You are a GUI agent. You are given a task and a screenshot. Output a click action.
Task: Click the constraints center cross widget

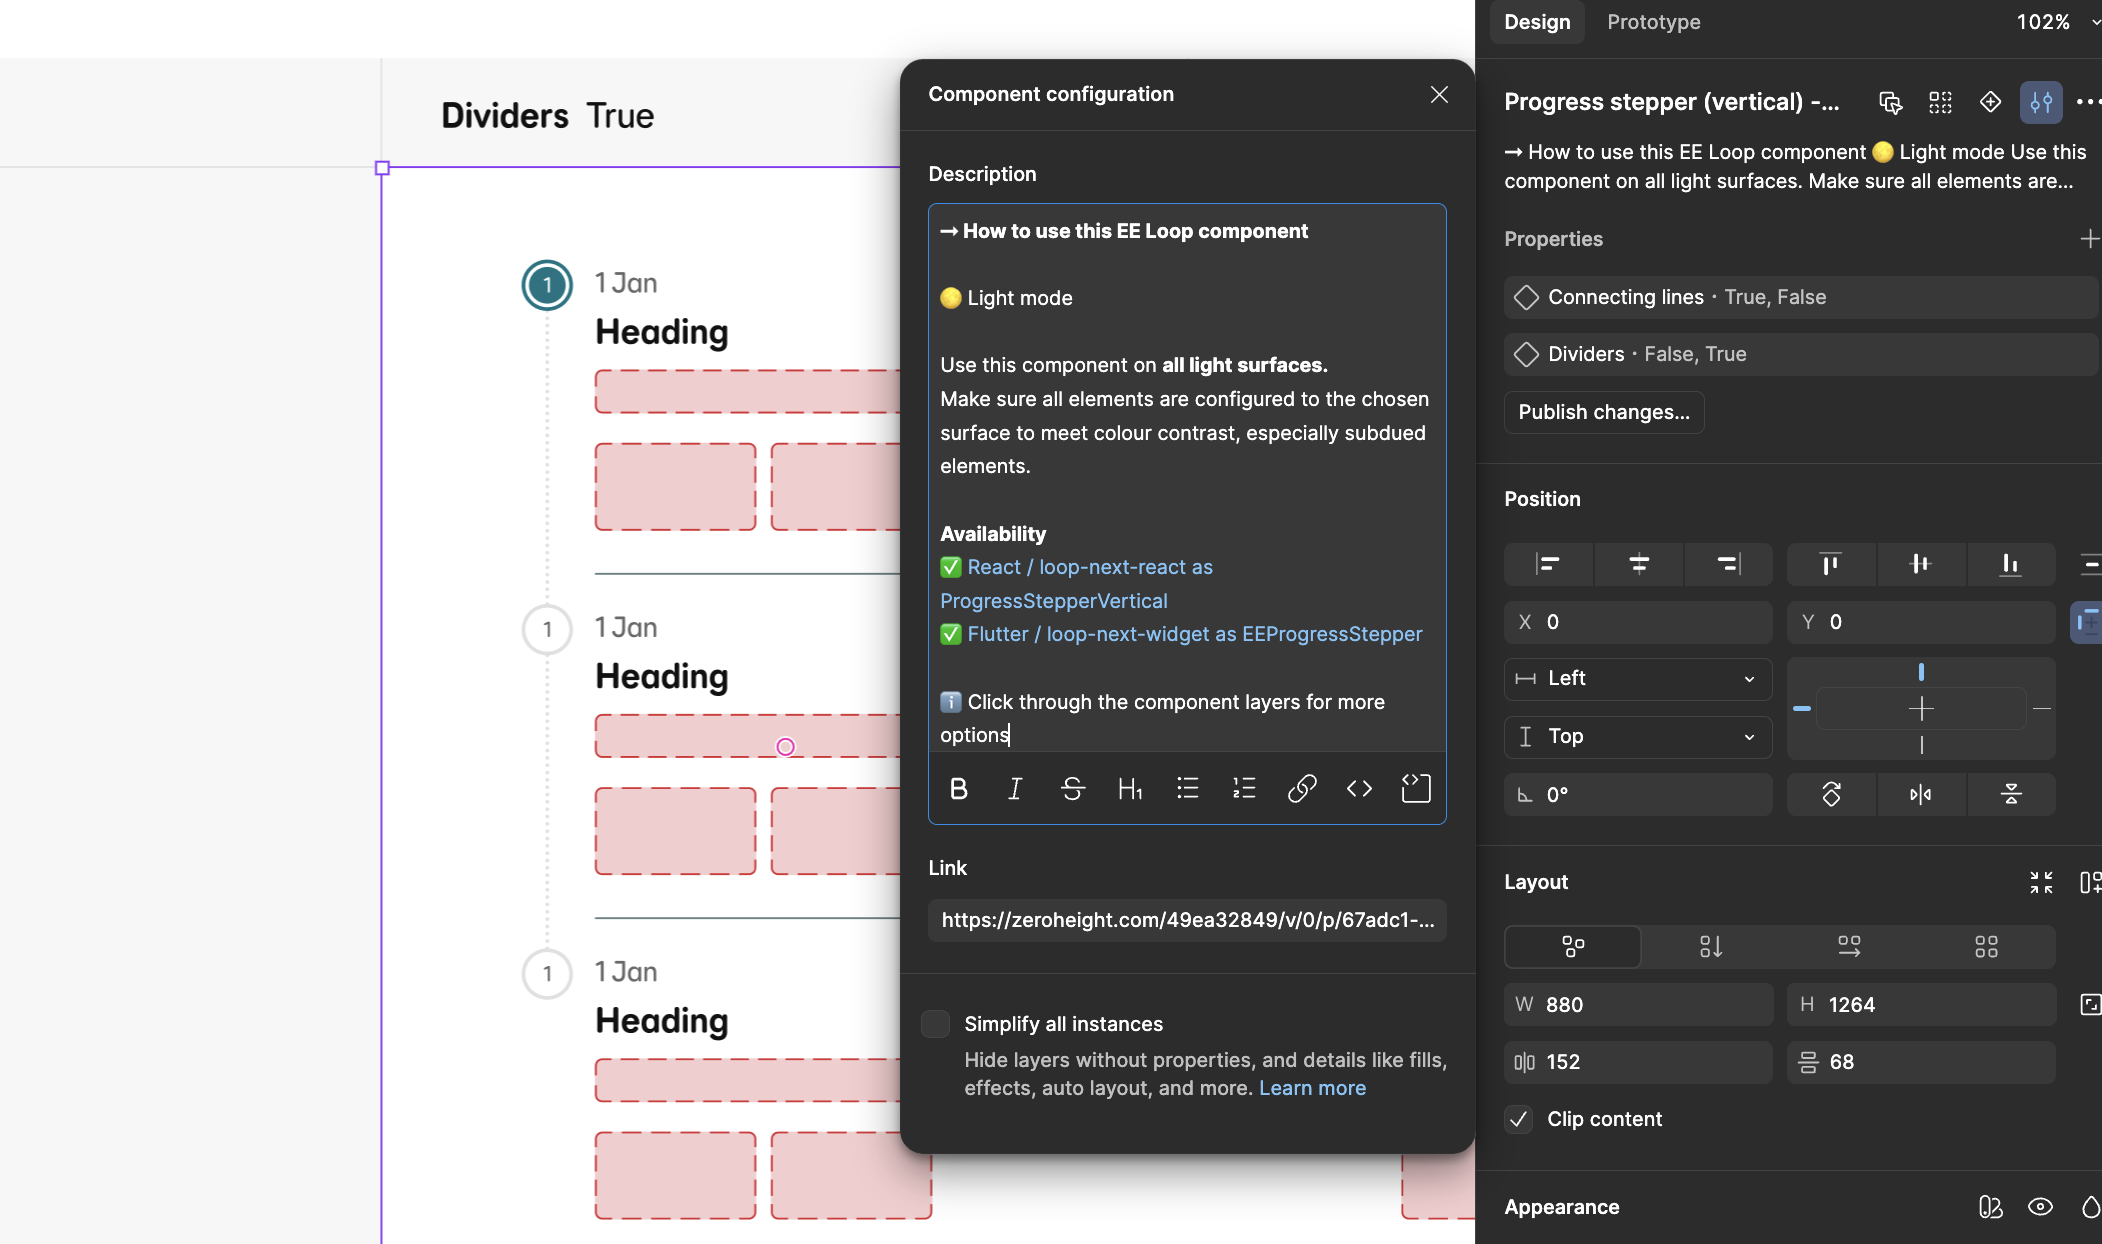coord(1921,709)
